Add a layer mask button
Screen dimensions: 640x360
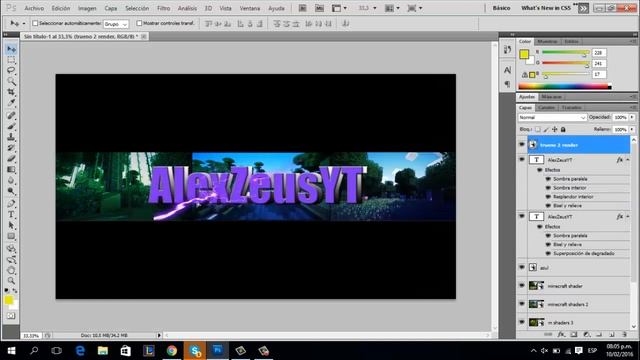(574, 334)
